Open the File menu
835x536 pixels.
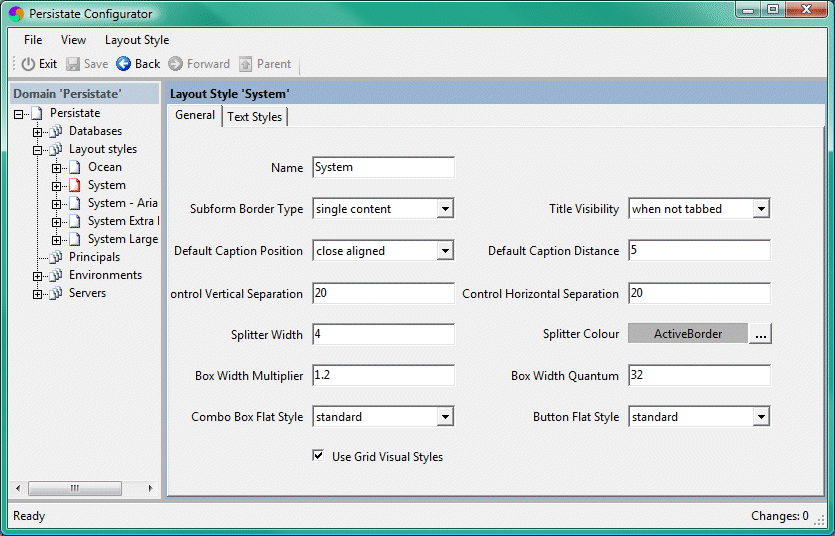click(33, 40)
